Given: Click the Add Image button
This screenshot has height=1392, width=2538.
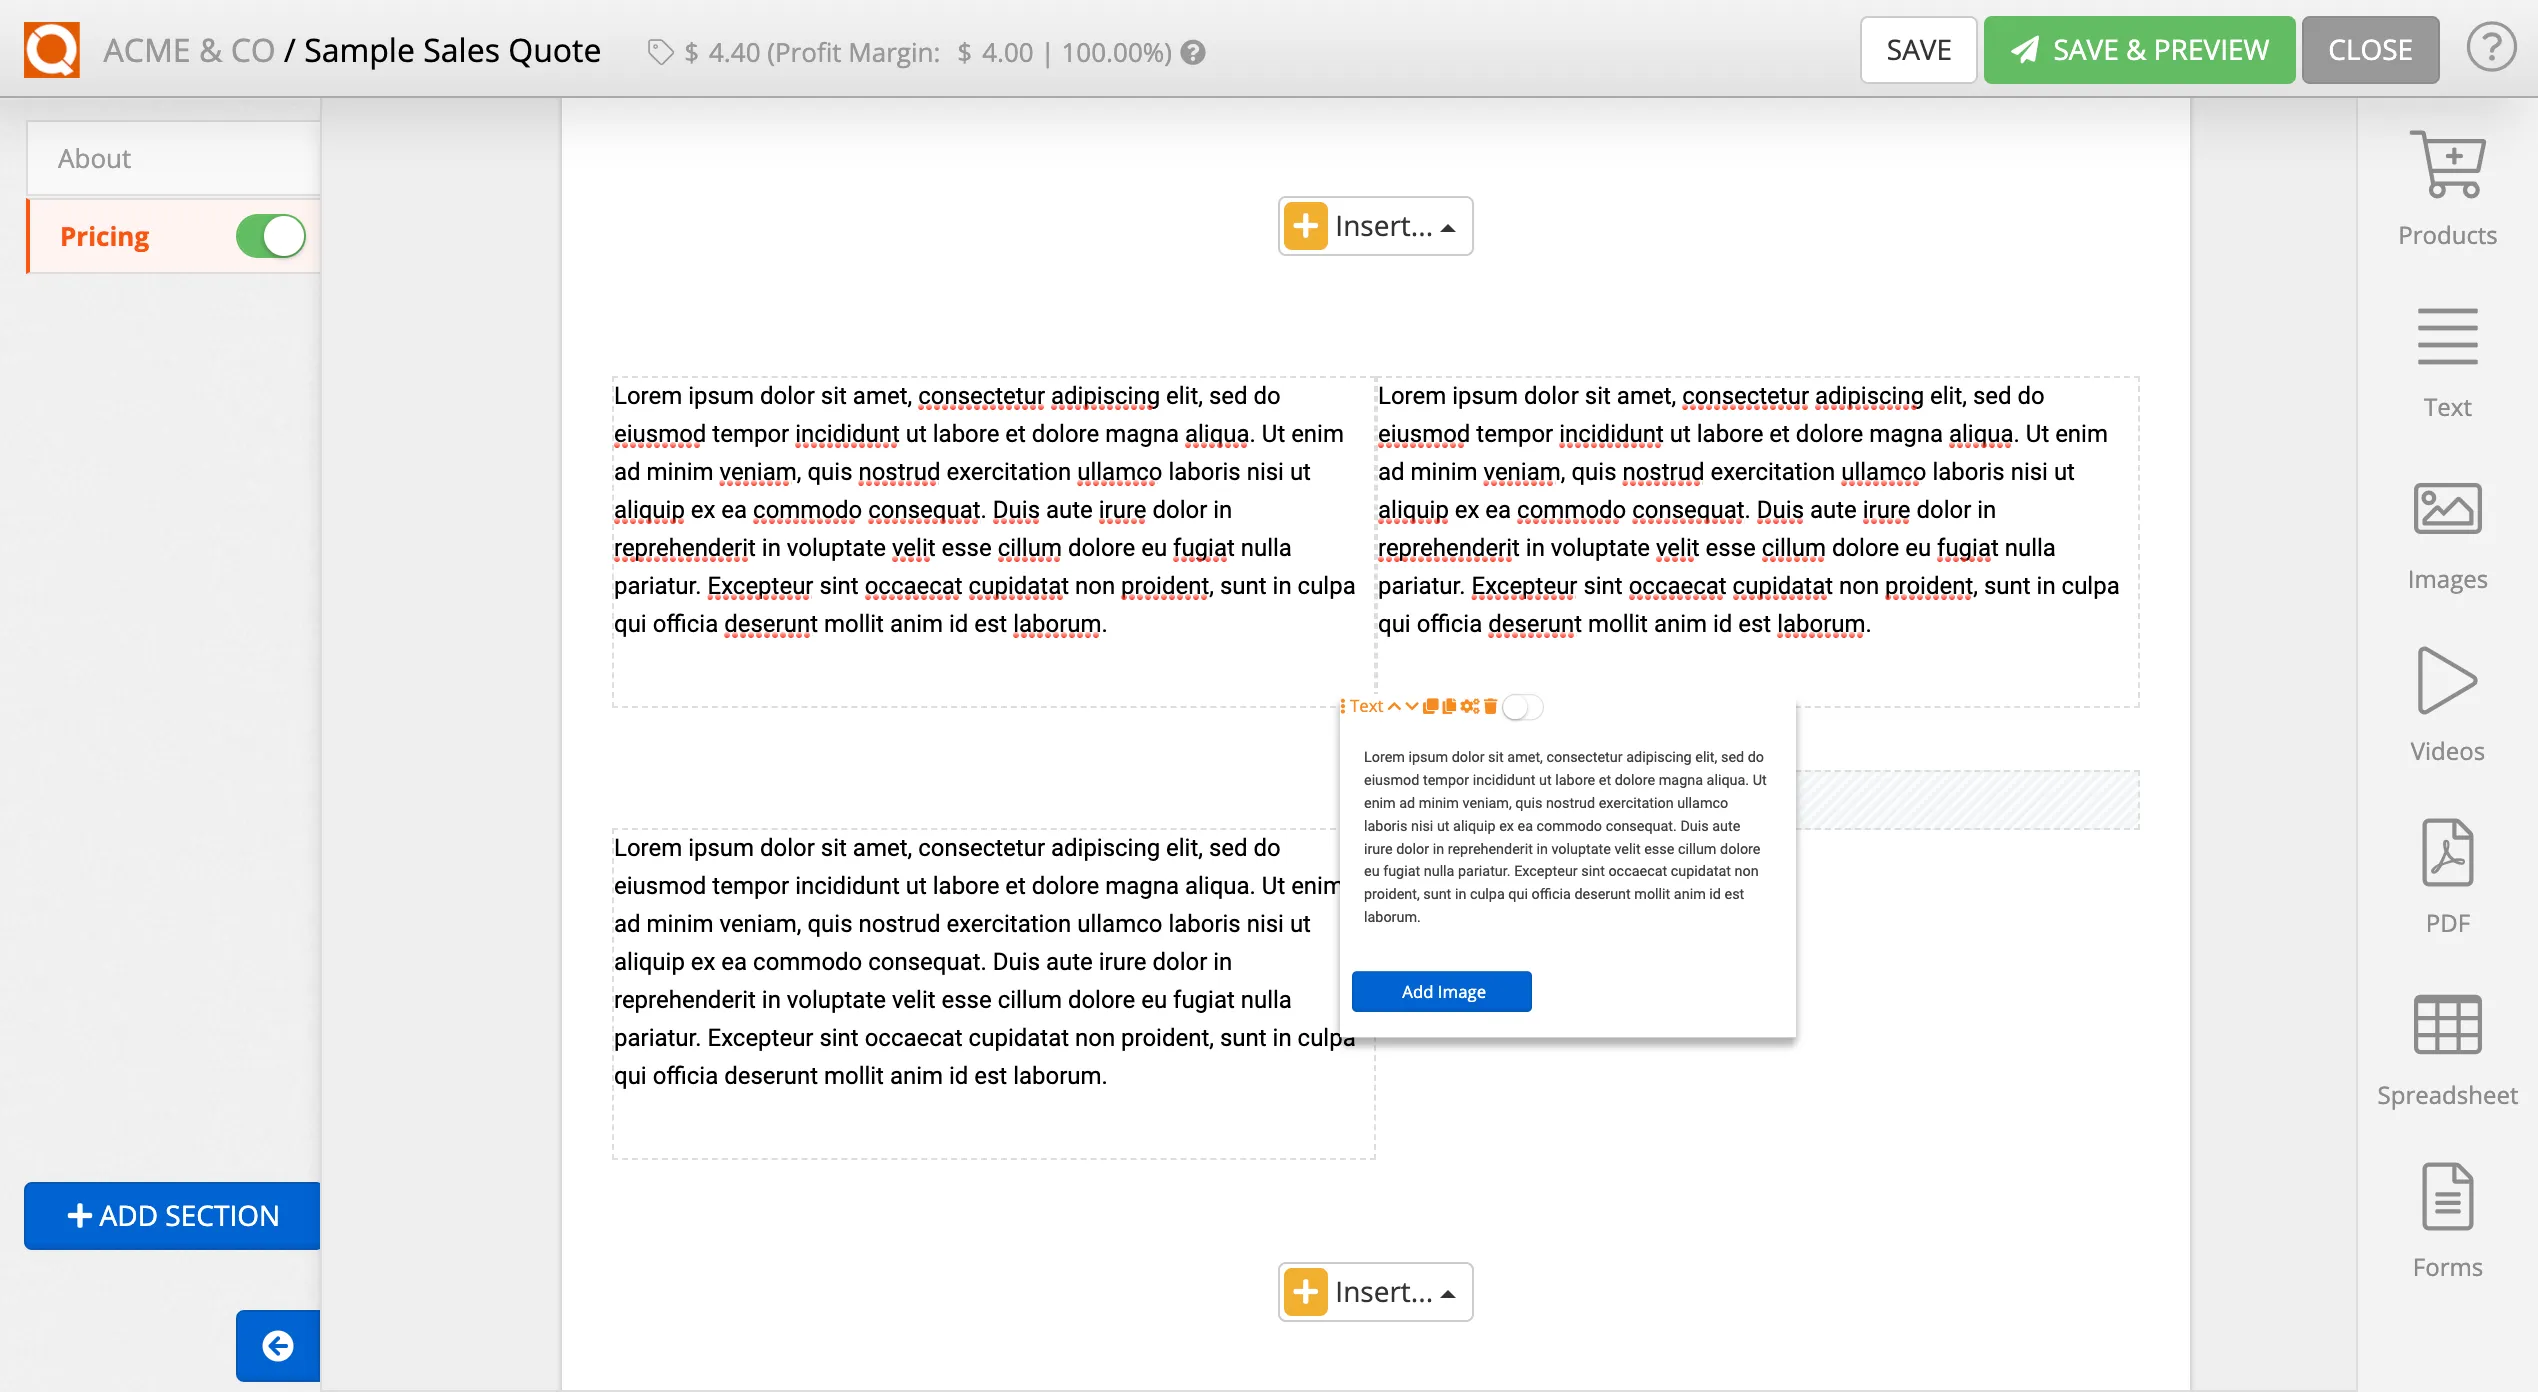Looking at the screenshot, I should (x=1441, y=991).
